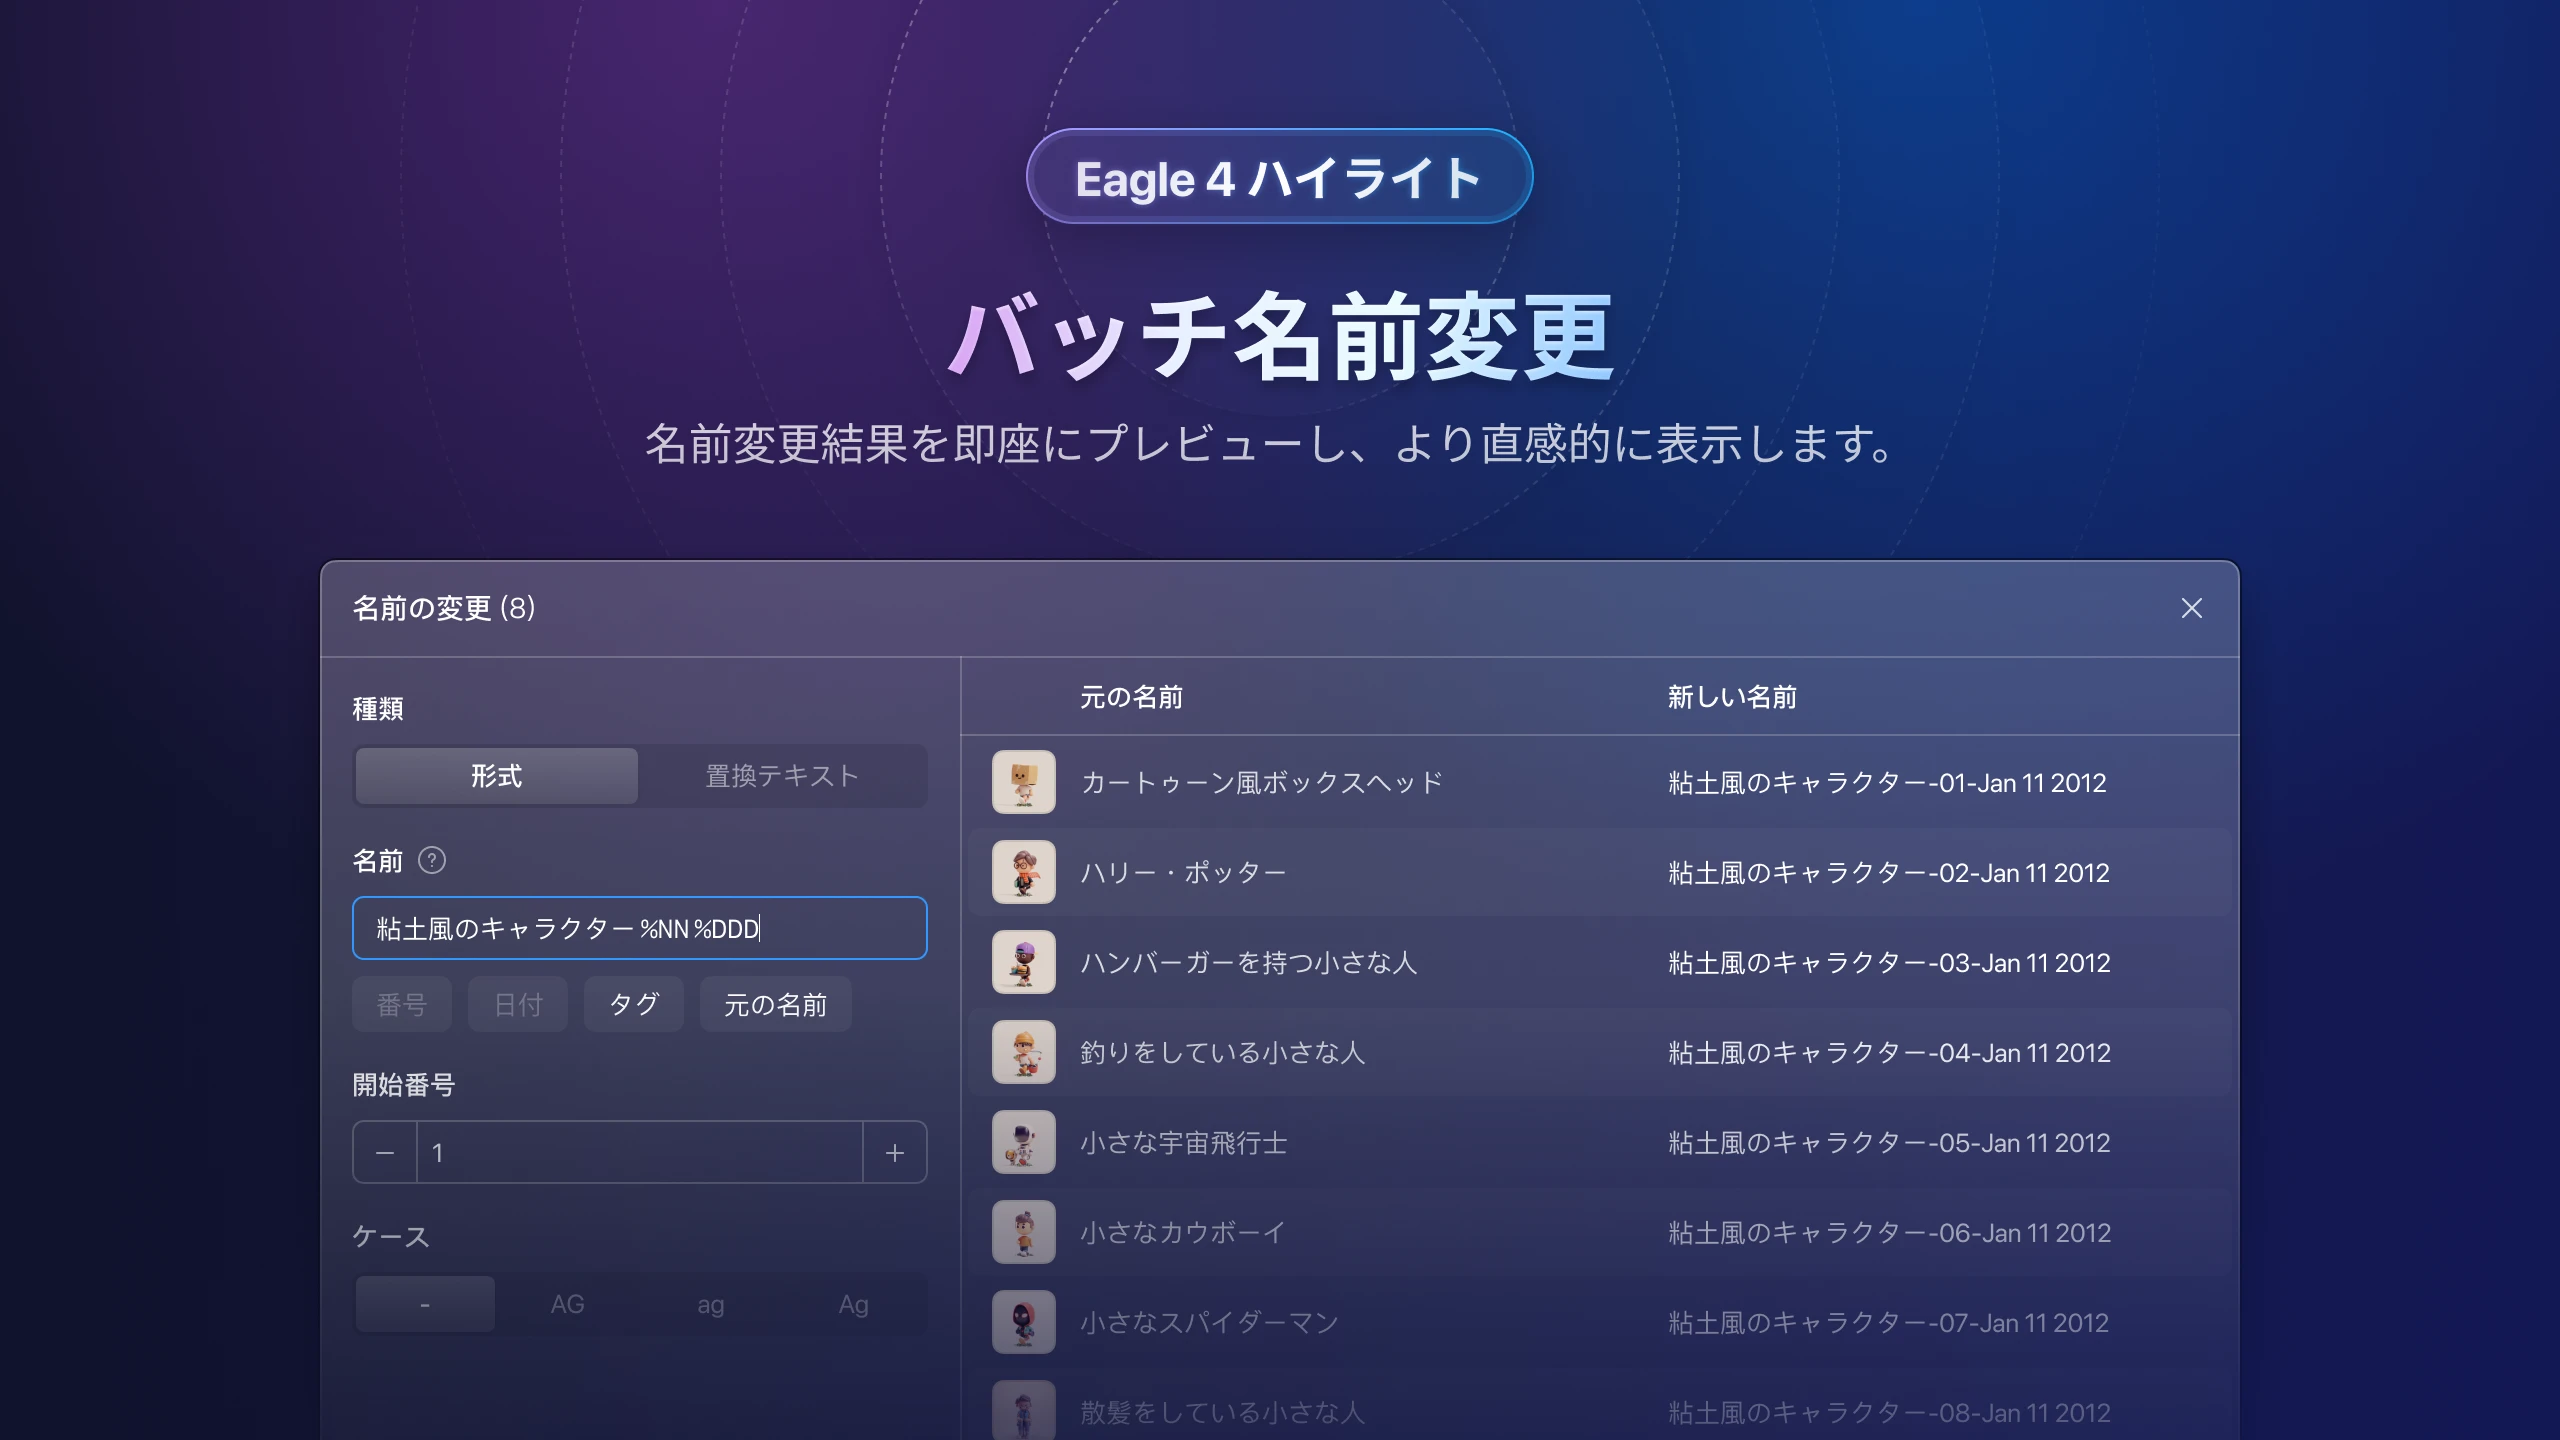The width and height of the screenshot is (2560, 1440).
Task: Select original name 釣りをしている小さな人
Action: pyautogui.click(x=1222, y=1052)
